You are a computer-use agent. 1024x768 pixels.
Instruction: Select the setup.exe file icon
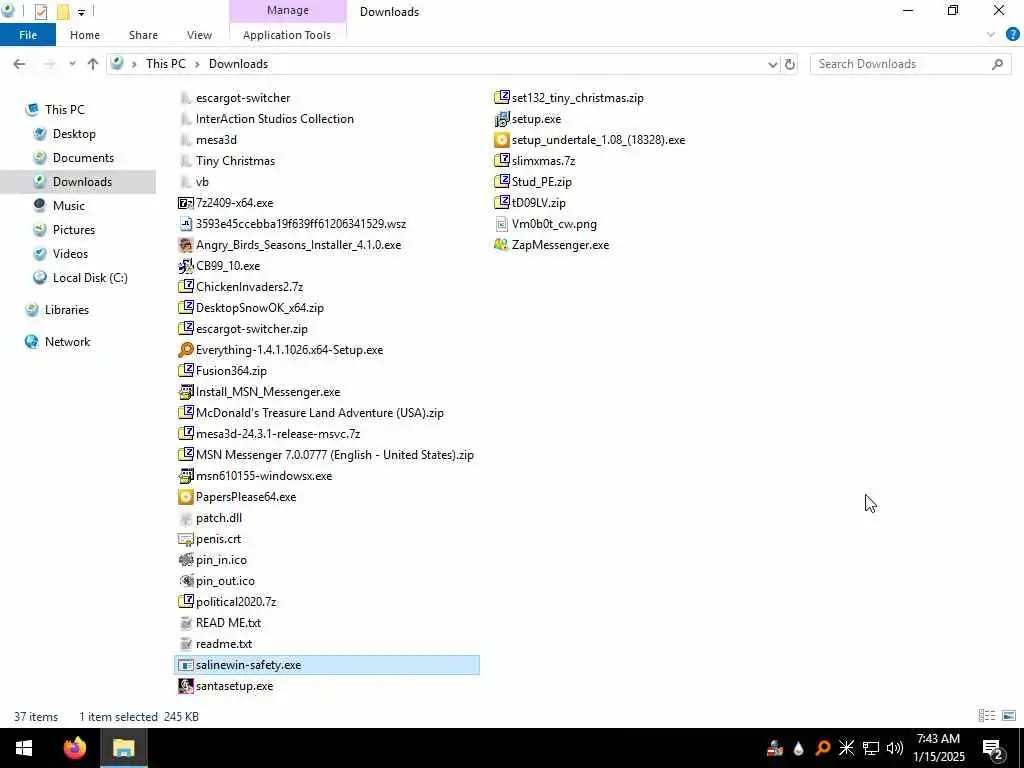tap(501, 119)
